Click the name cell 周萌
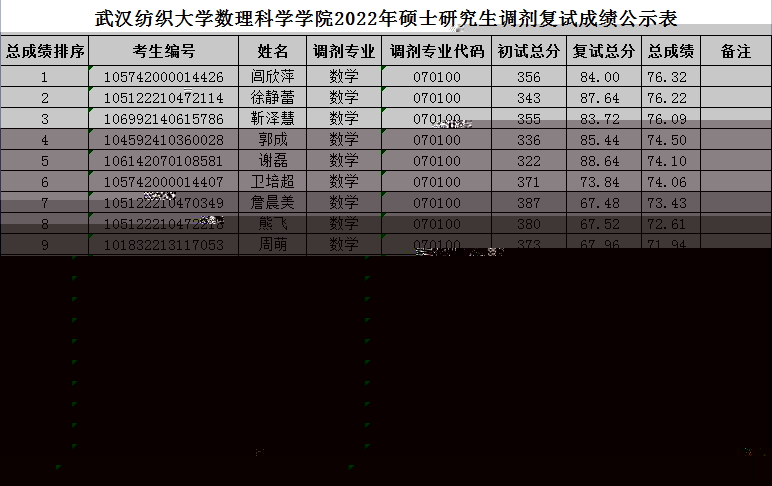This screenshot has height=486, width=772. click(272, 245)
